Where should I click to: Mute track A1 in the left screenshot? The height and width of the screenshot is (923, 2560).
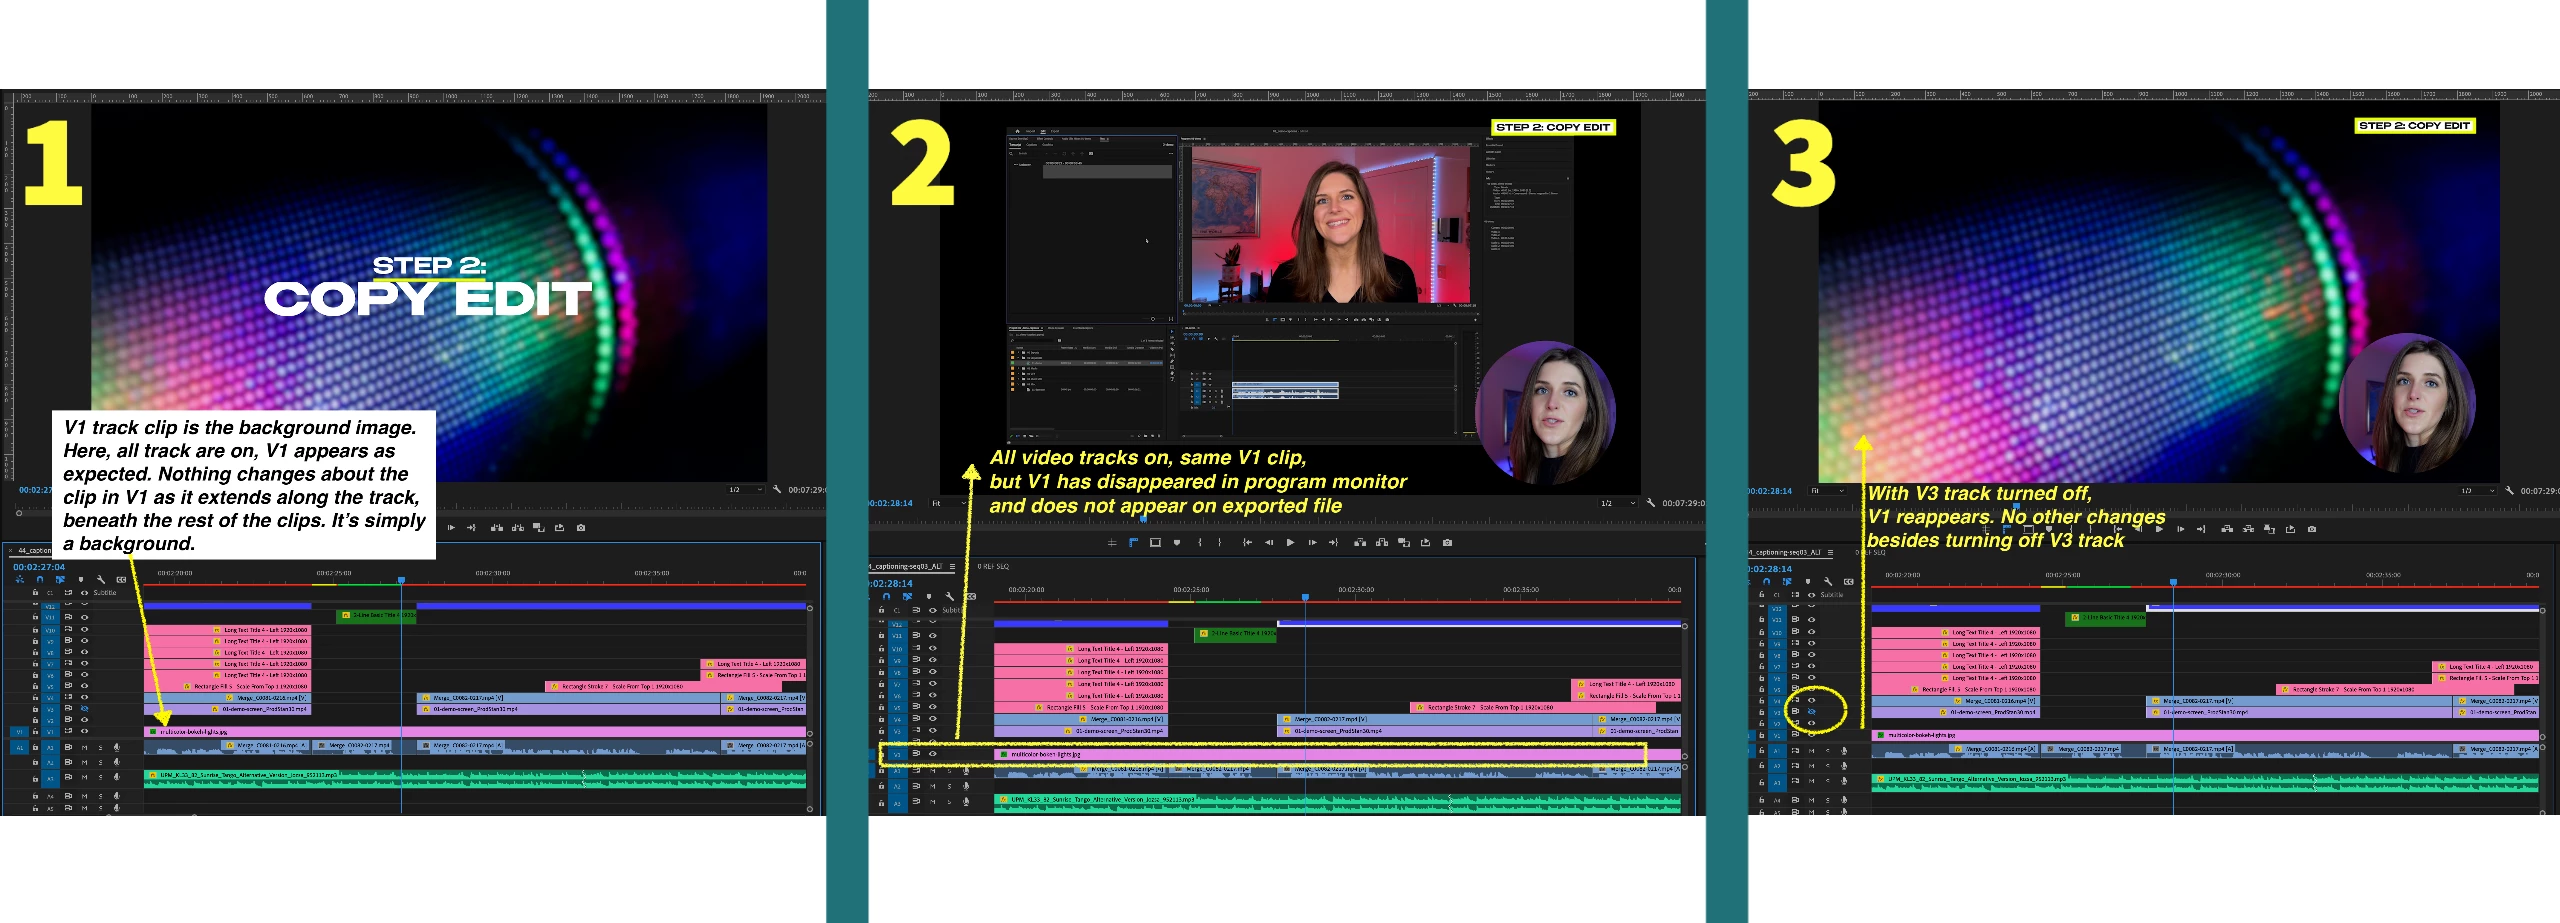(85, 747)
